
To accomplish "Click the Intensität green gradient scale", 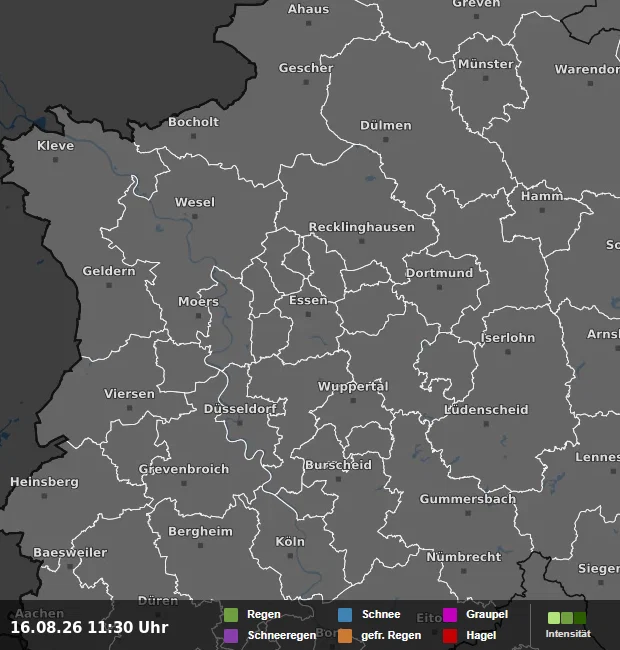I will click(x=567, y=618).
